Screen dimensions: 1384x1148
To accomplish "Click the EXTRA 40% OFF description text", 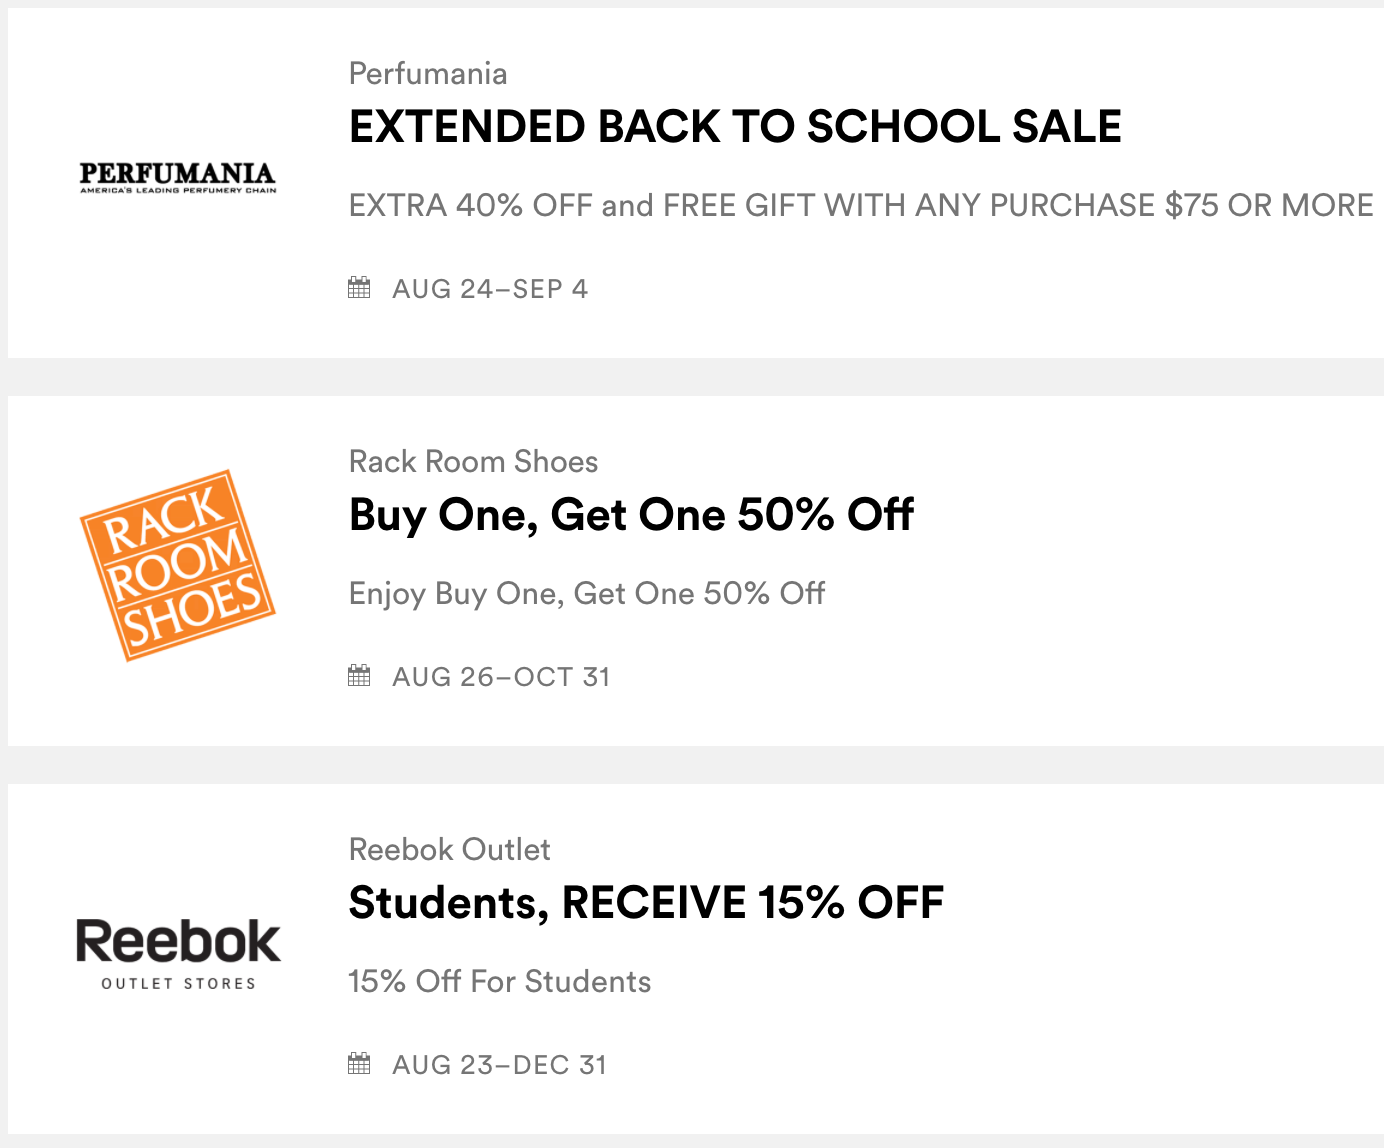I will click(860, 206).
